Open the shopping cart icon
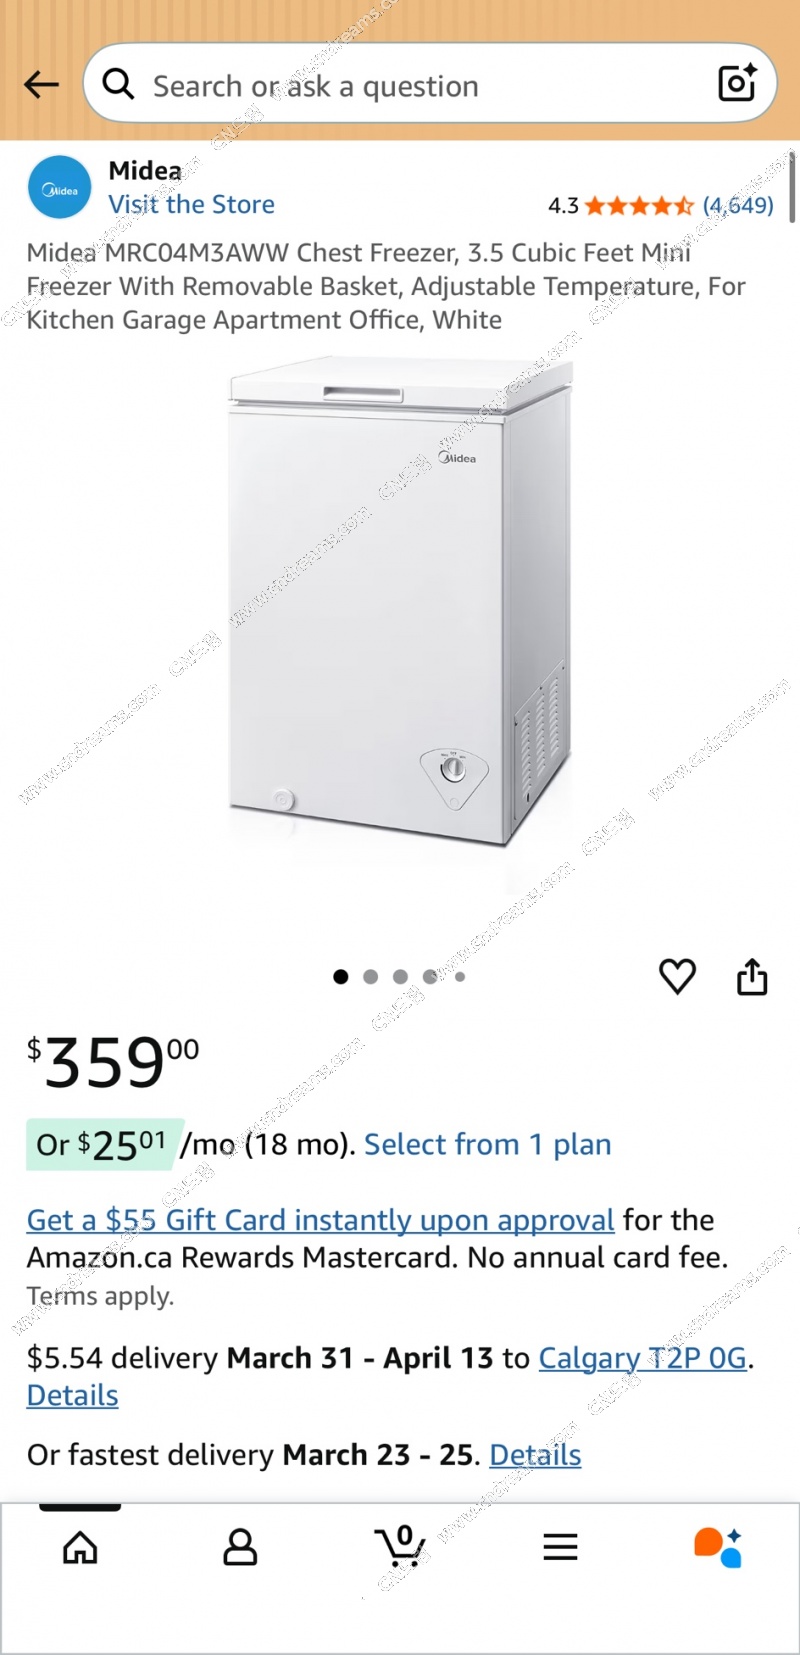800x1655 pixels. pyautogui.click(x=400, y=1546)
